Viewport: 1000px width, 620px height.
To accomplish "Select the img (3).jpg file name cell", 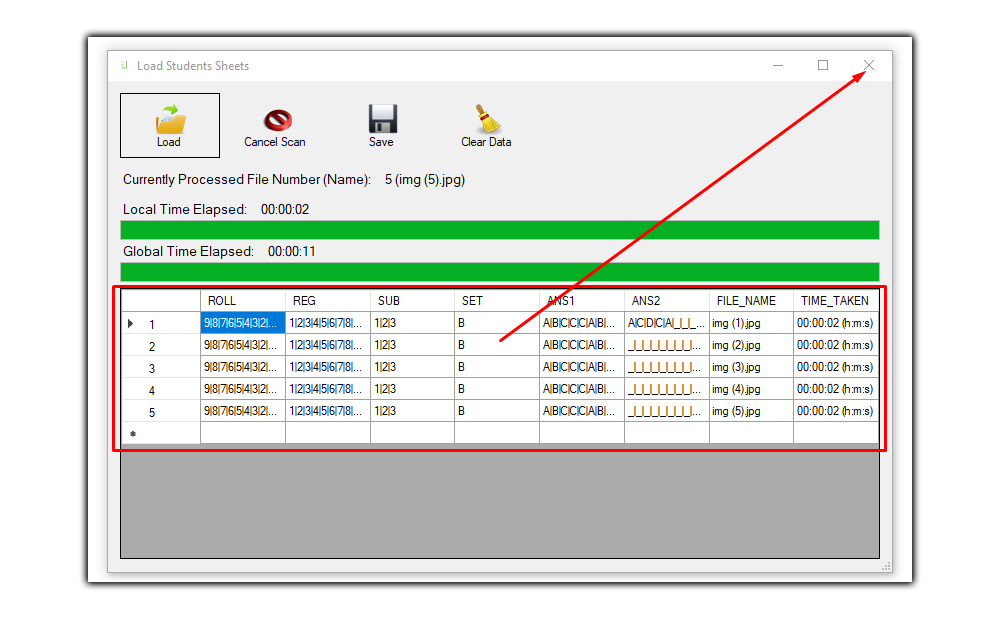I will 750,367.
